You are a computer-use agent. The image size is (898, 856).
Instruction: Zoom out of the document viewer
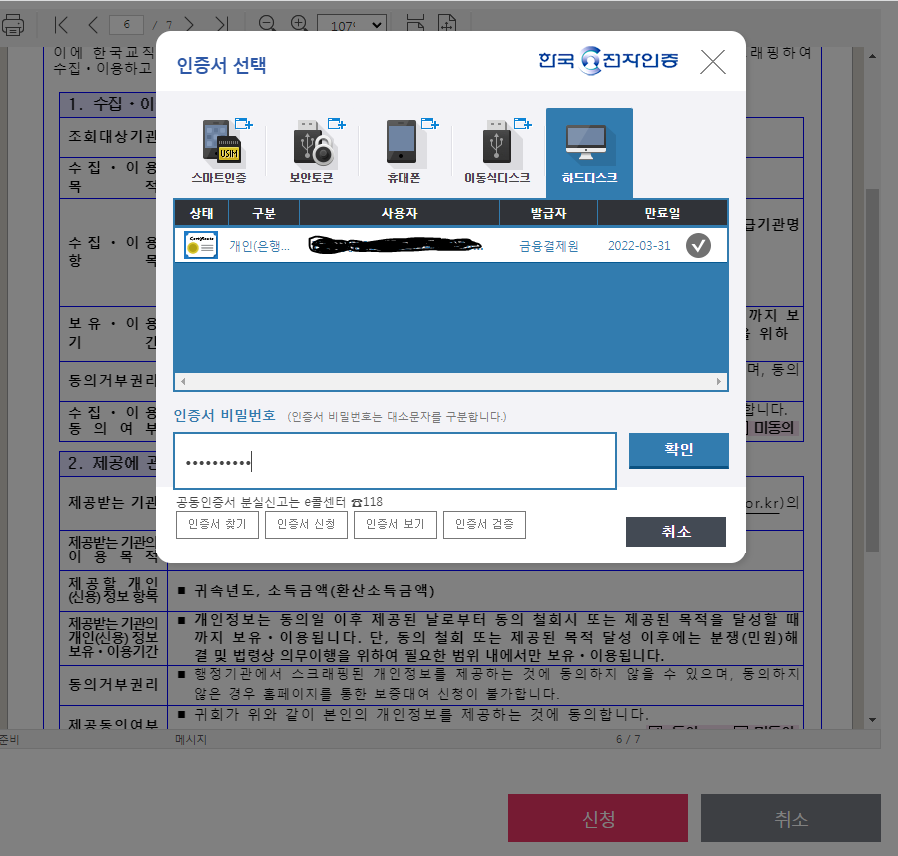tap(267, 24)
